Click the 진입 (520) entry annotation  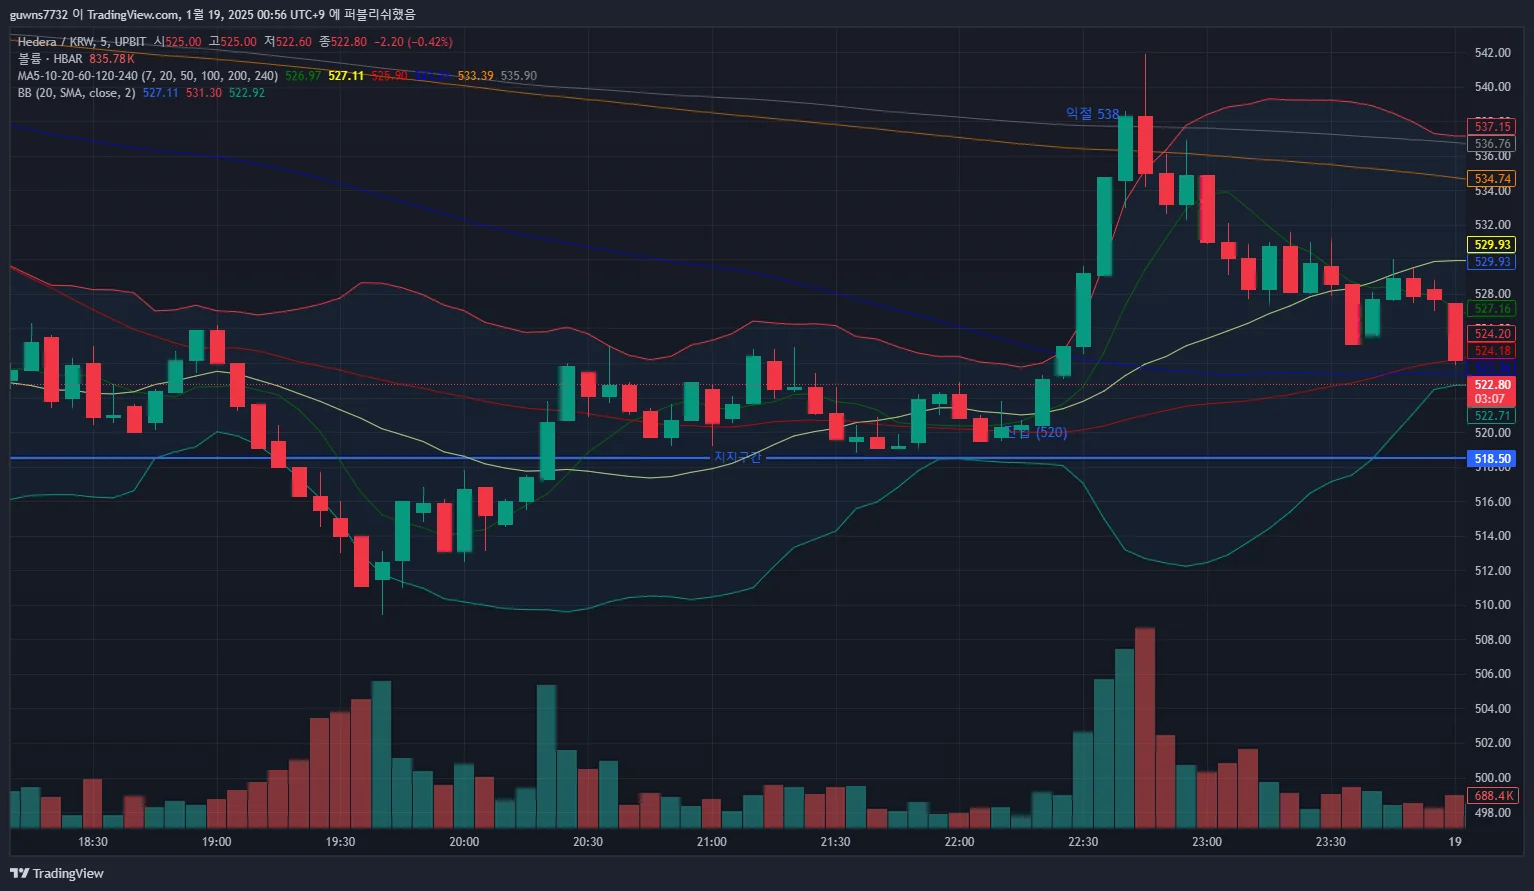click(x=1036, y=432)
